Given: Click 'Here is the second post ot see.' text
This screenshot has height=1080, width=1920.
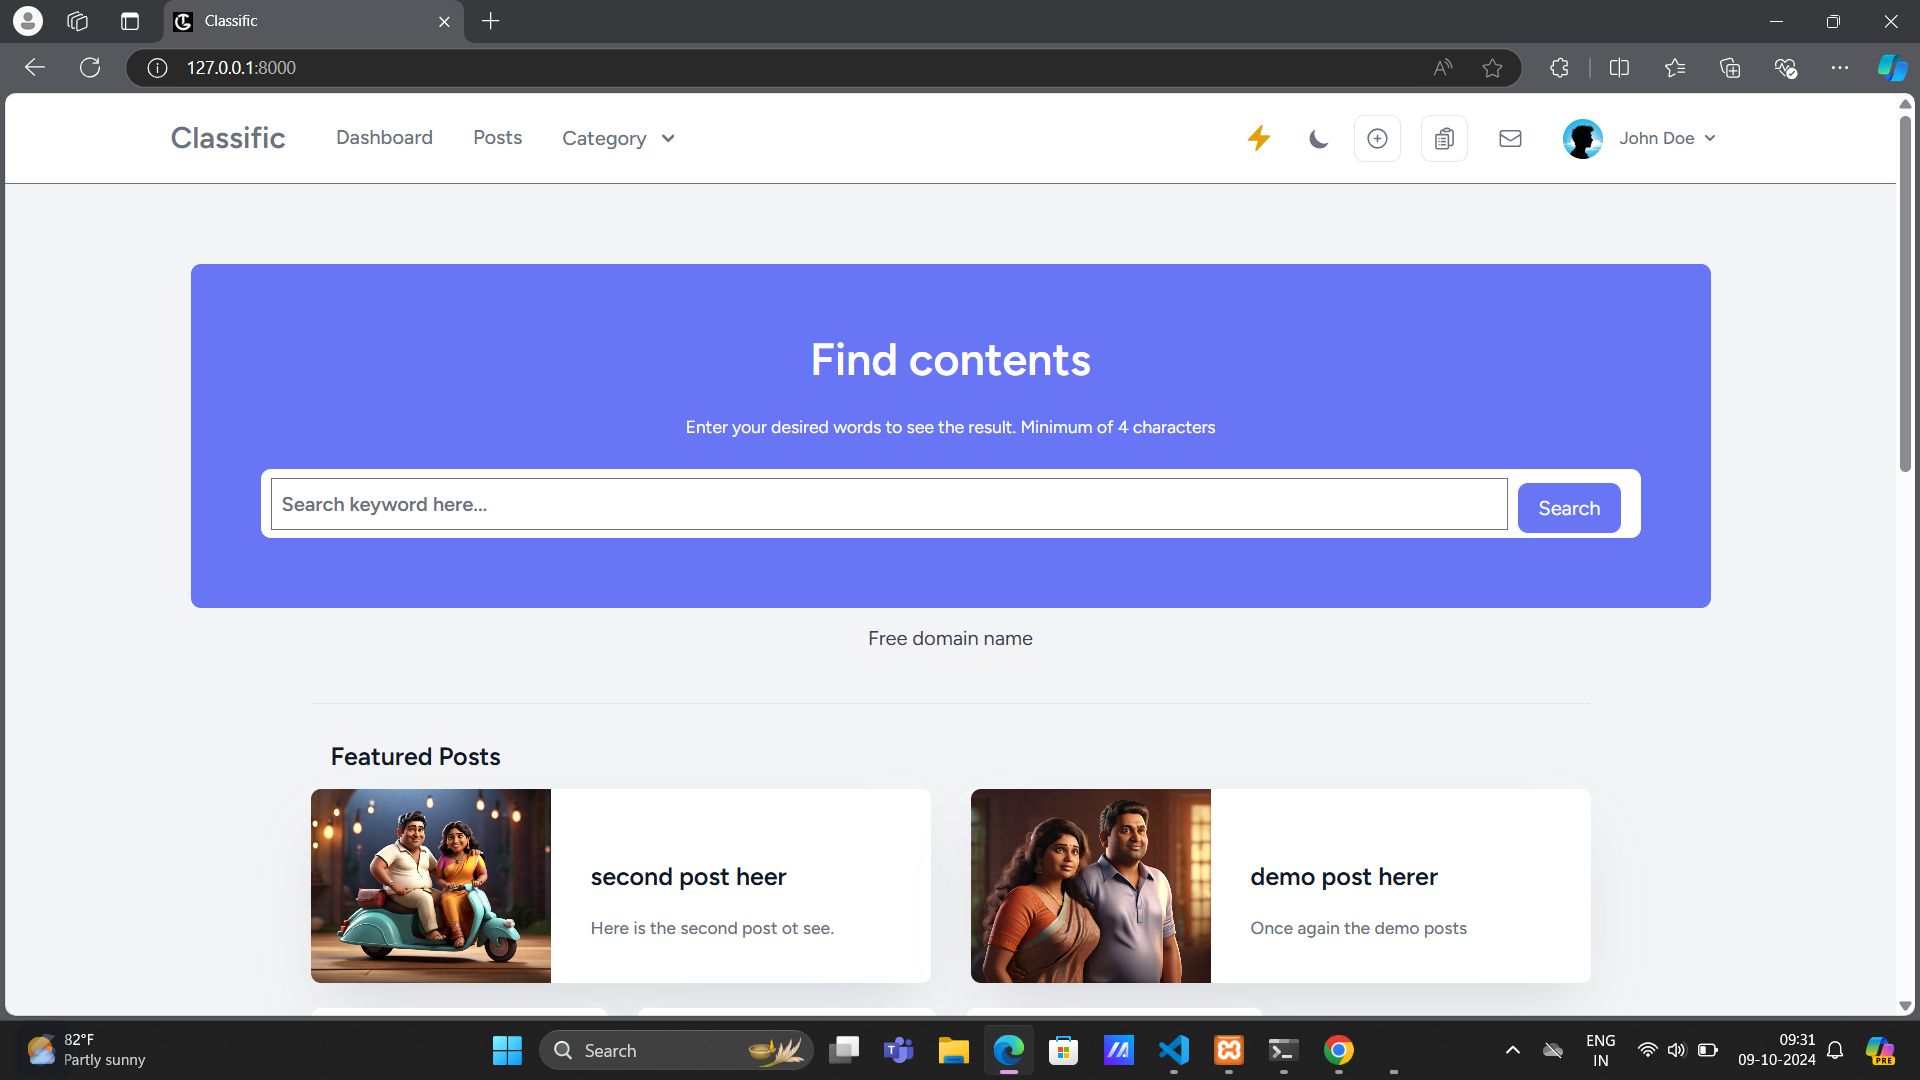Looking at the screenshot, I should (x=712, y=928).
